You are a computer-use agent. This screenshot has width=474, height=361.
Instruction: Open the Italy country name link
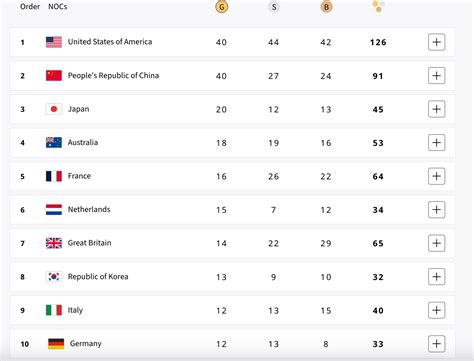[x=75, y=310]
